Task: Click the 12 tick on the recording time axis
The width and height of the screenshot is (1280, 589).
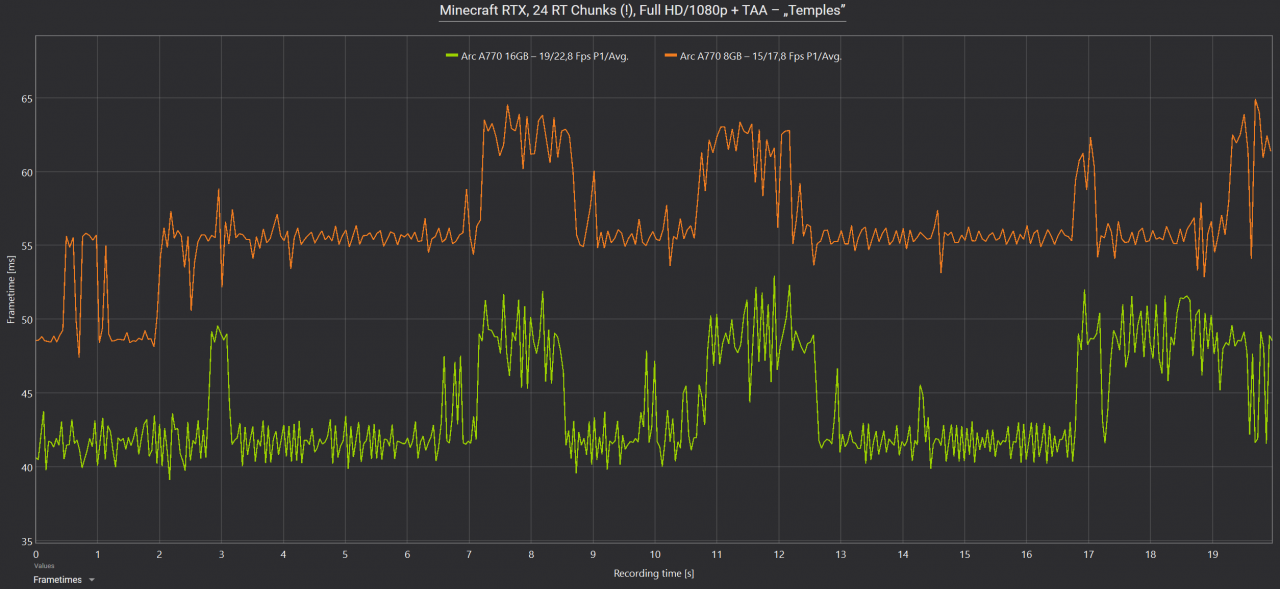Action: [779, 553]
